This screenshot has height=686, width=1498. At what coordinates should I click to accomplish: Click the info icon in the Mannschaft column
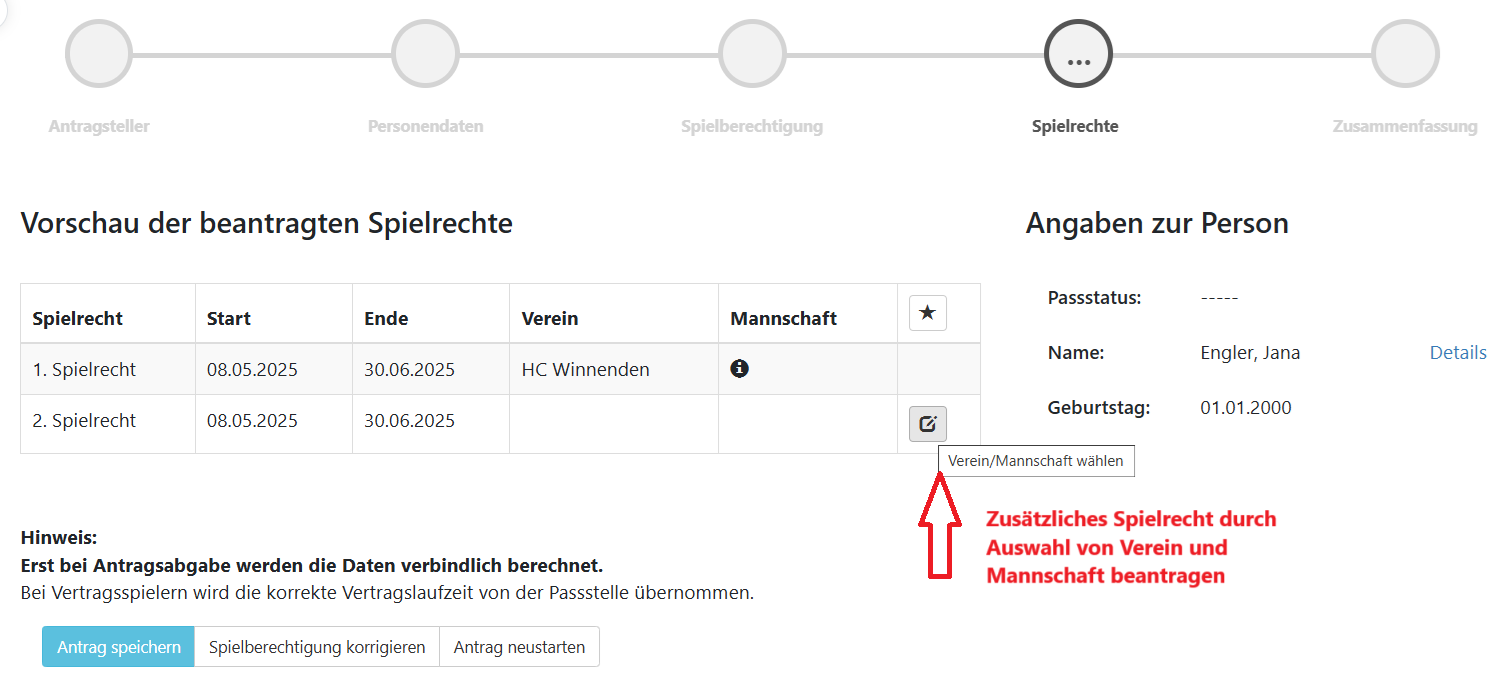pyautogui.click(x=739, y=369)
